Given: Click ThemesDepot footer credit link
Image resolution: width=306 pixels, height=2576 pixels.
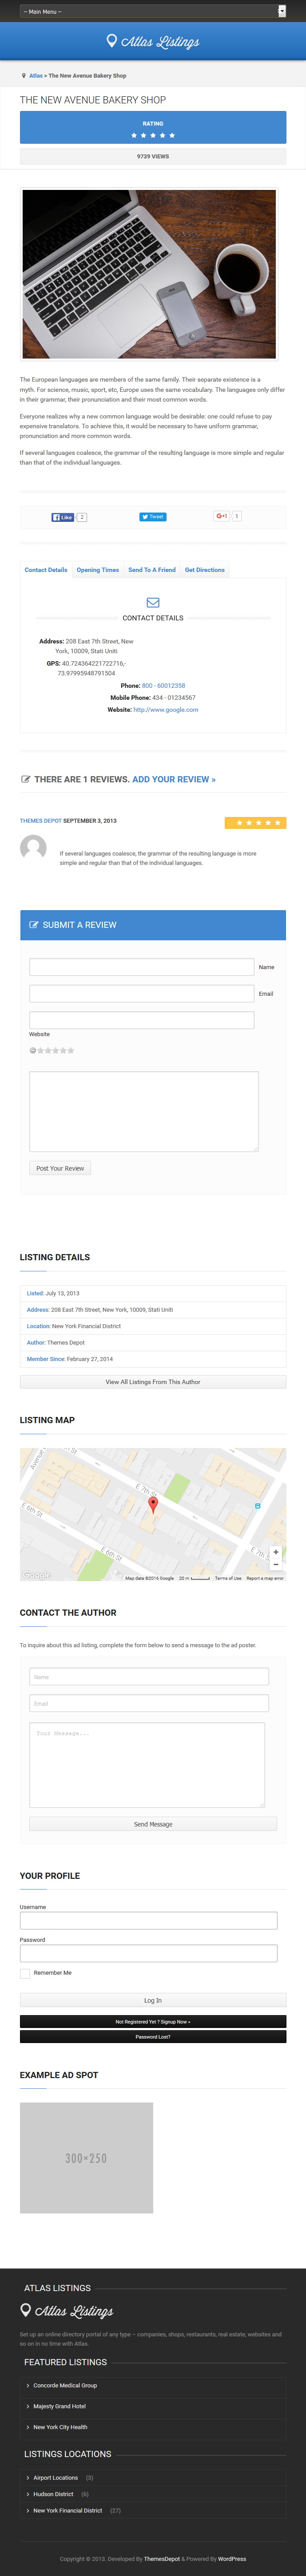Looking at the screenshot, I should click(x=162, y=2559).
